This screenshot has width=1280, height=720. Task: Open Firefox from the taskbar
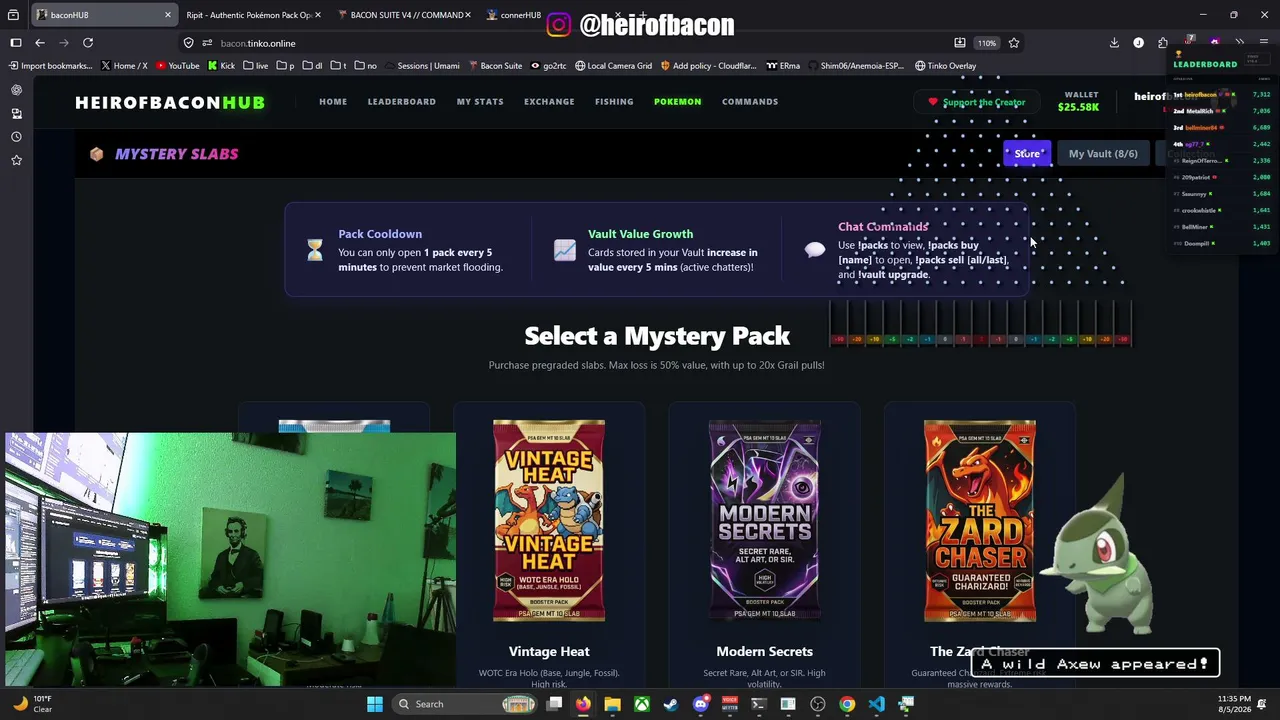583,704
